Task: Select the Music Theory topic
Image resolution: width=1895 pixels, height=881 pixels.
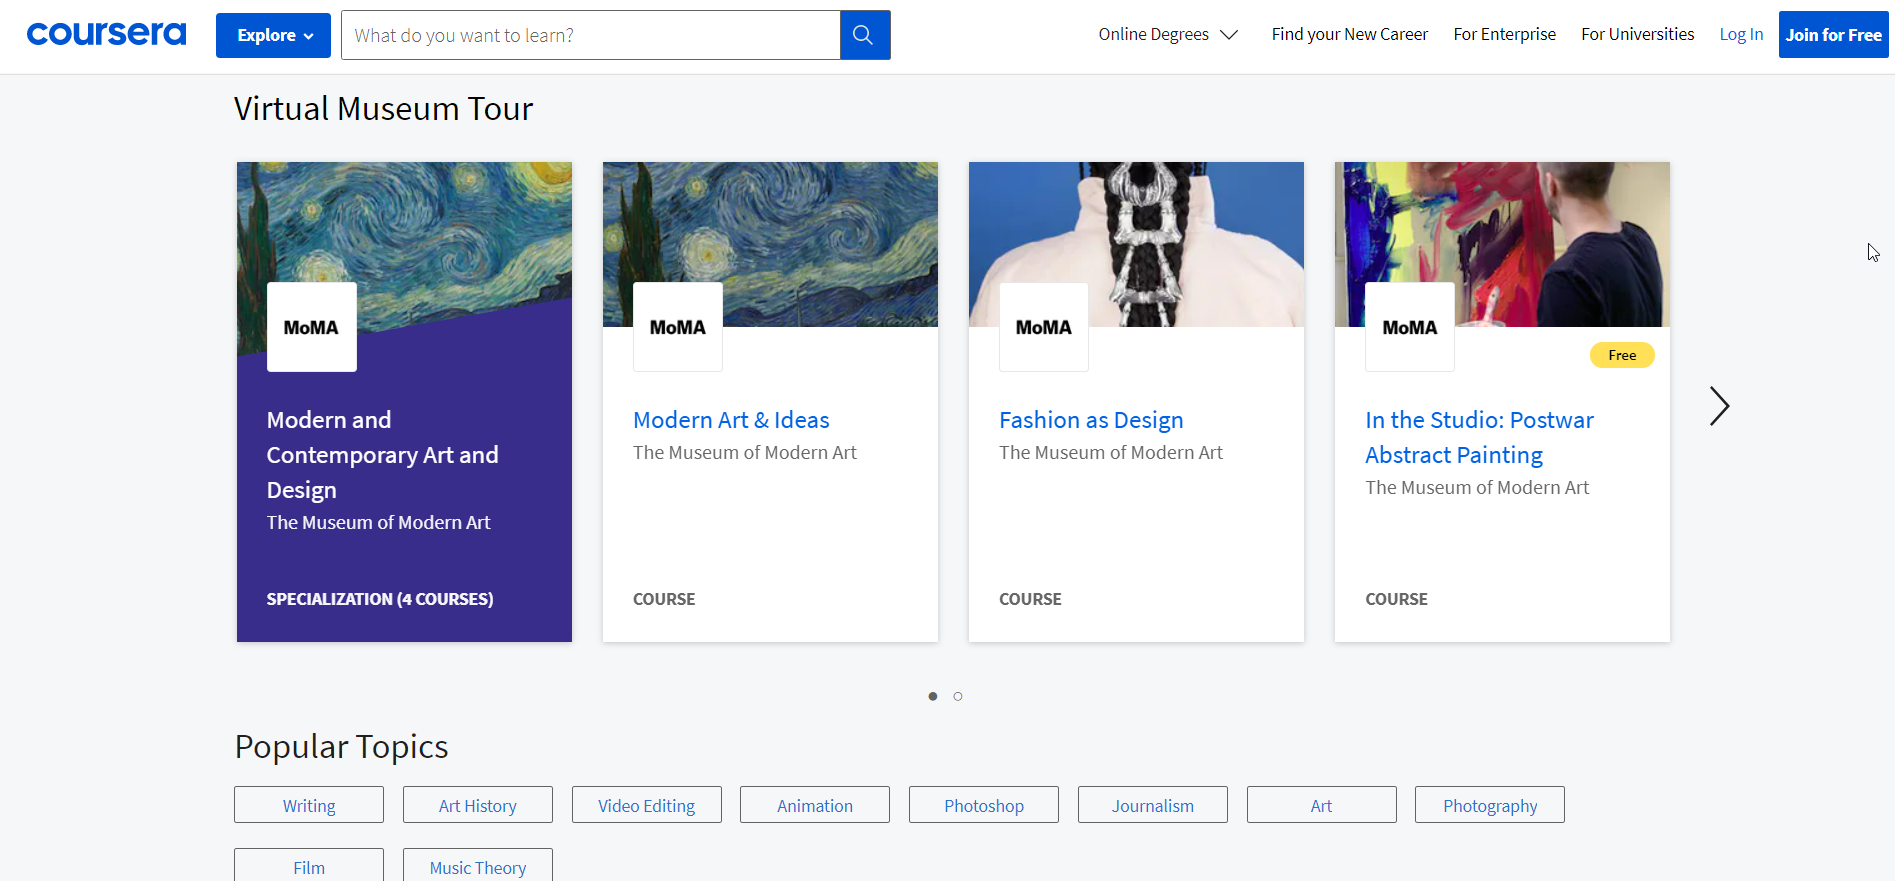Action: pos(478,865)
